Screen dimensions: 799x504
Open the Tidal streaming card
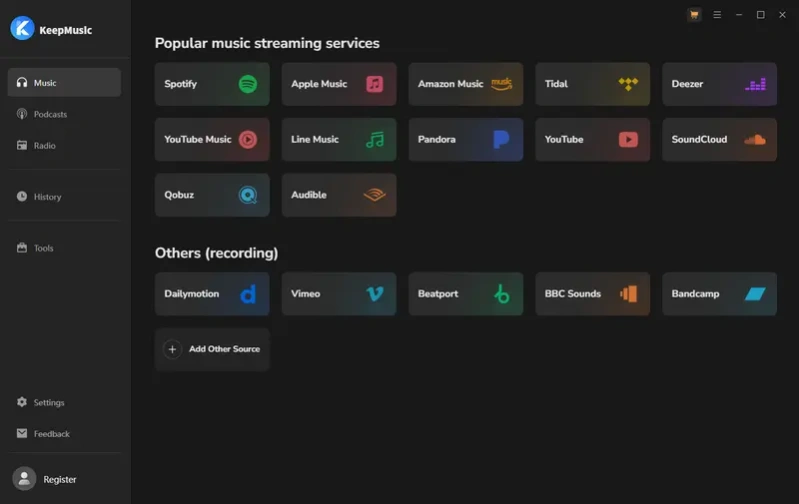click(593, 84)
